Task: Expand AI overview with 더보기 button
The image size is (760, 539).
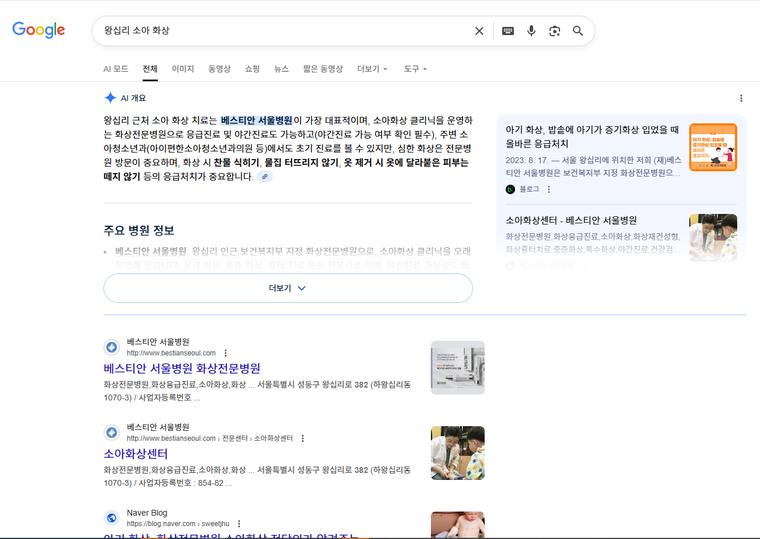Action: (288, 288)
